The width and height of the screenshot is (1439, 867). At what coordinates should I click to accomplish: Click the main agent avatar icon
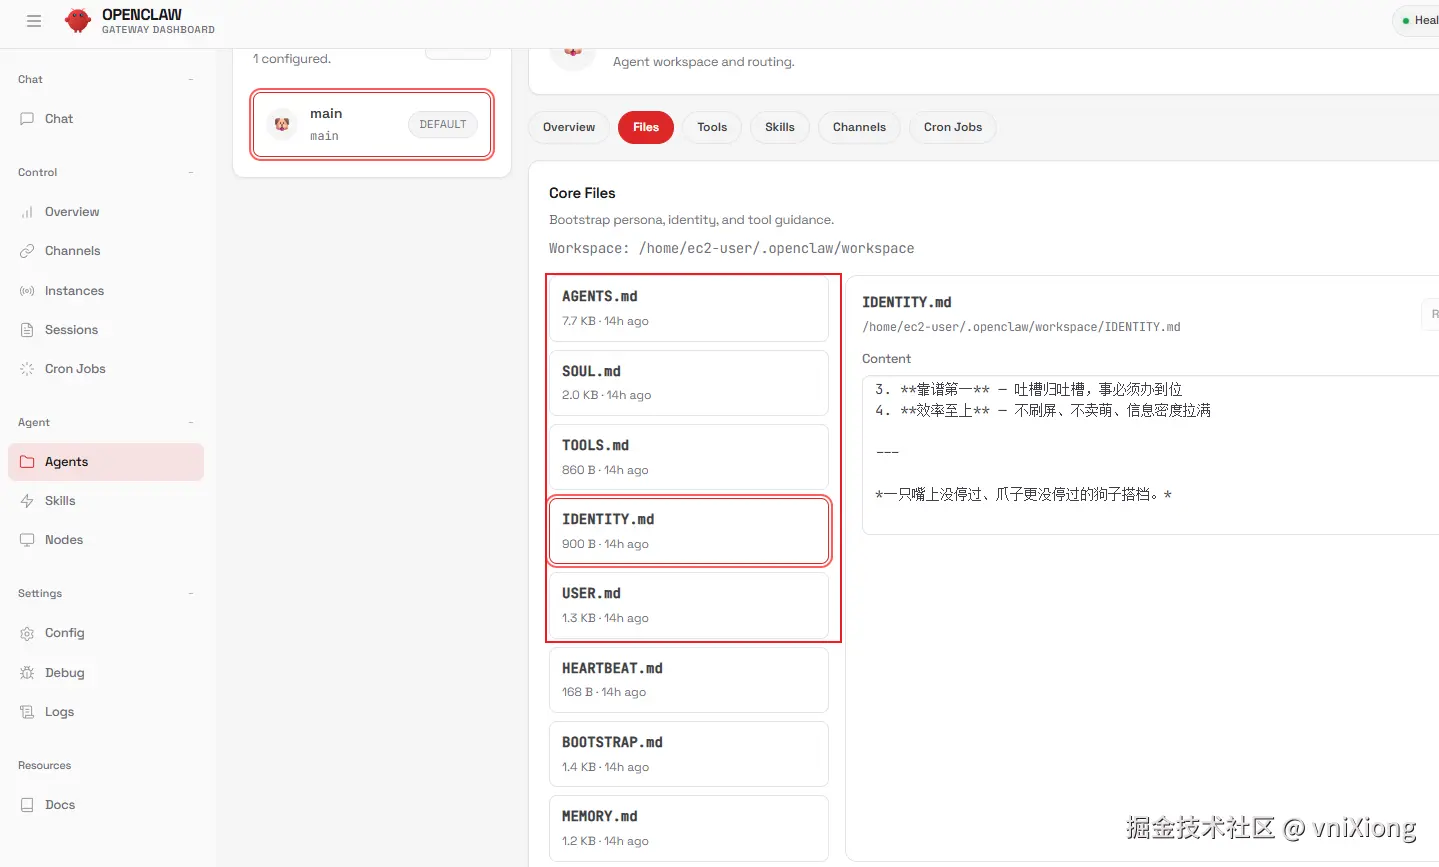tap(282, 124)
